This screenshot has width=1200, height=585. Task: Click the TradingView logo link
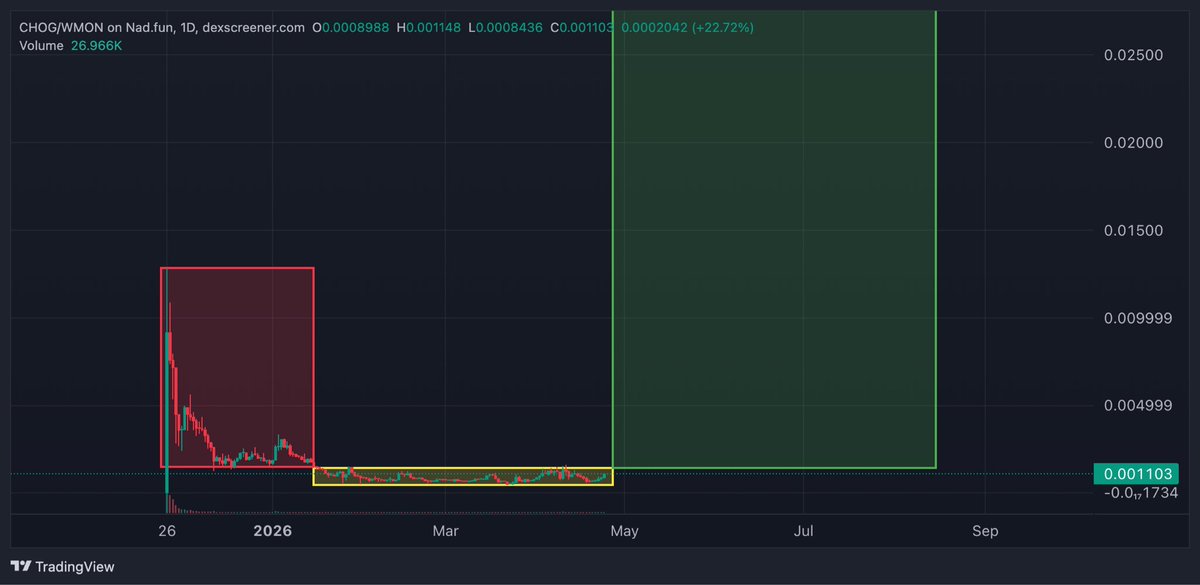click(x=63, y=566)
